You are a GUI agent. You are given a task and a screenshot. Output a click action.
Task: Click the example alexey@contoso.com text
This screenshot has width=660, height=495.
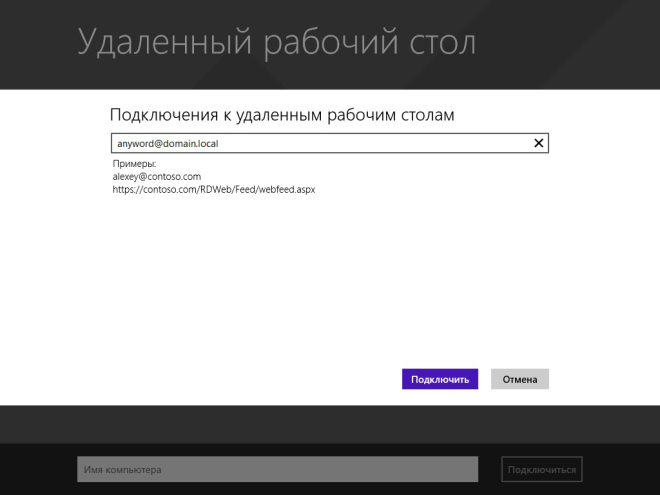coord(157,176)
